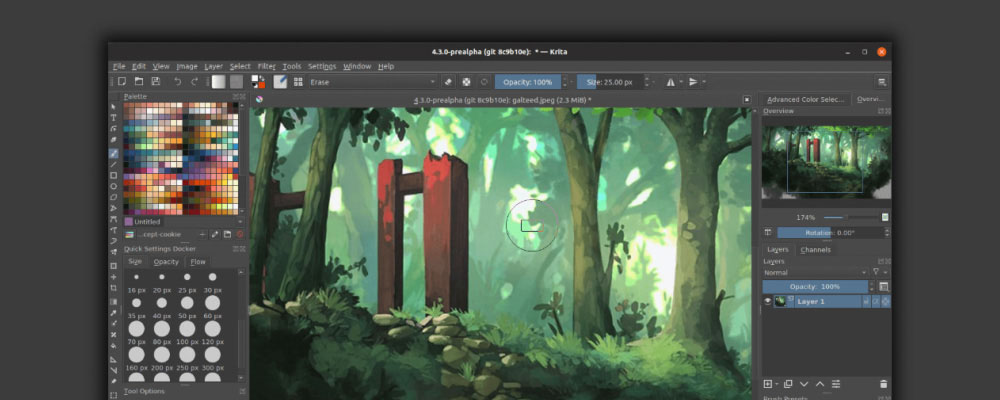Screen dimensions: 1000x400
Task: Expand the Untitled palette group dropdown
Action: pyautogui.click(x=178, y=221)
